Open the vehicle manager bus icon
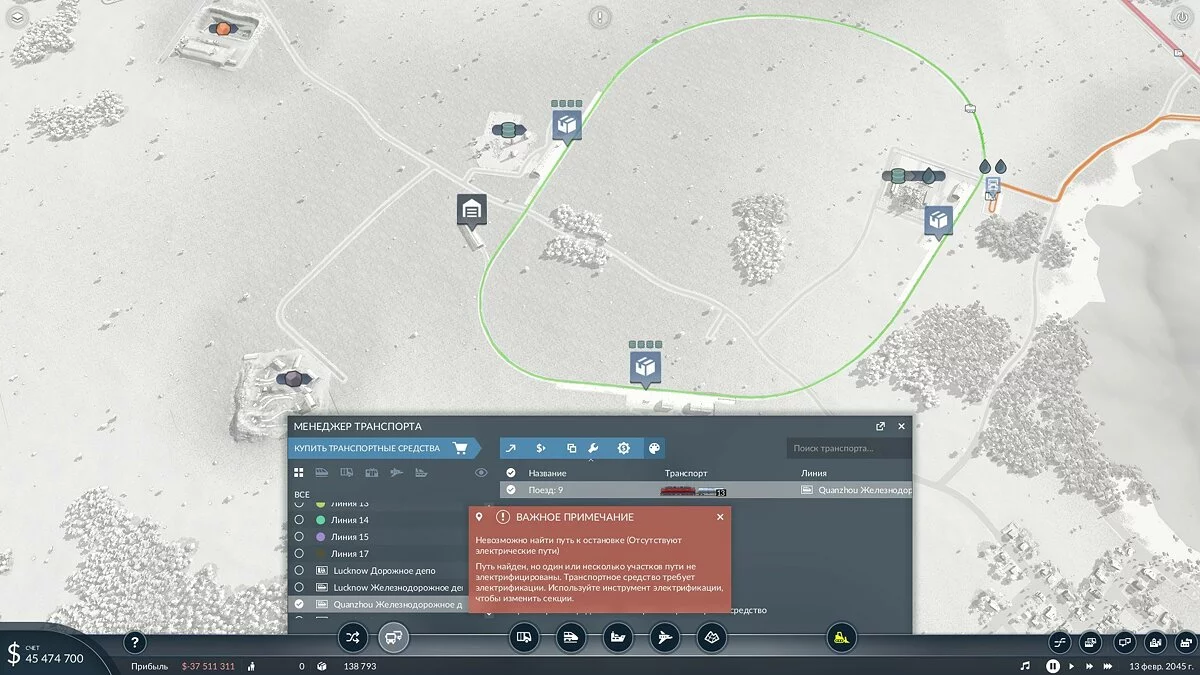This screenshot has width=1200, height=675. [393, 637]
